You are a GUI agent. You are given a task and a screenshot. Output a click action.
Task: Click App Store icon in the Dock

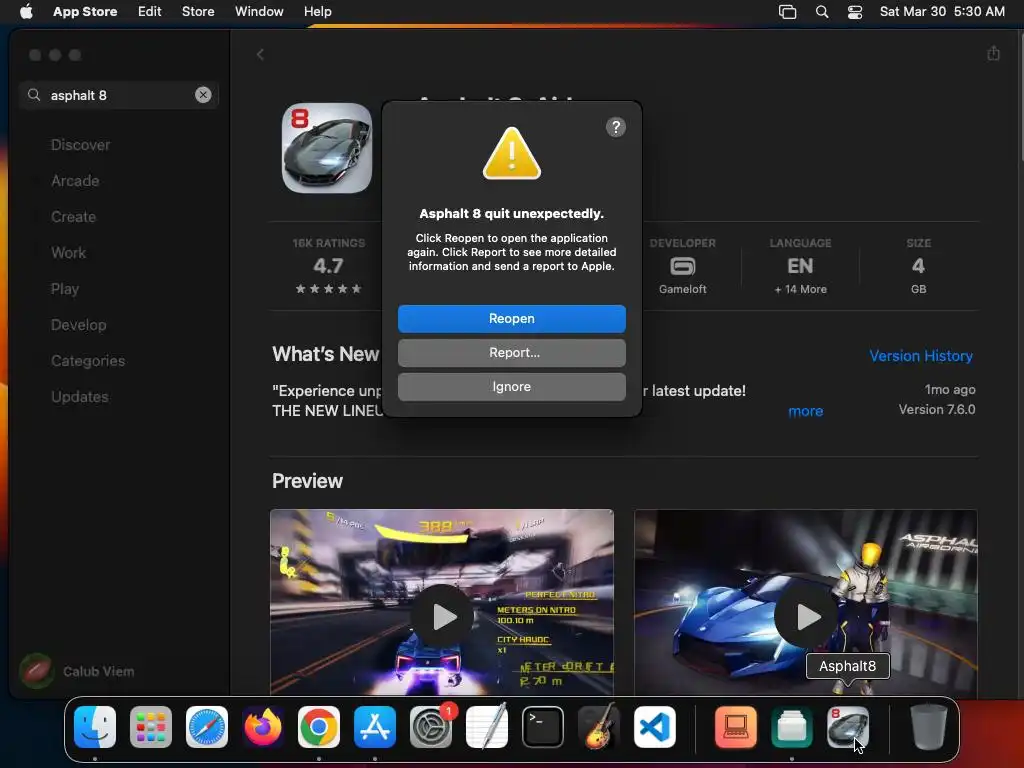click(375, 727)
